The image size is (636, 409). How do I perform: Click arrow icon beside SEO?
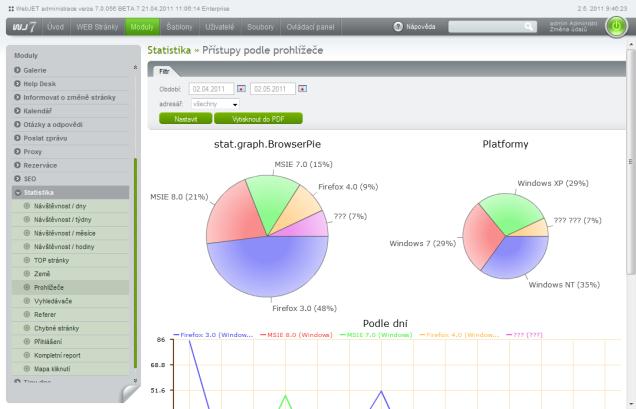click(17, 179)
